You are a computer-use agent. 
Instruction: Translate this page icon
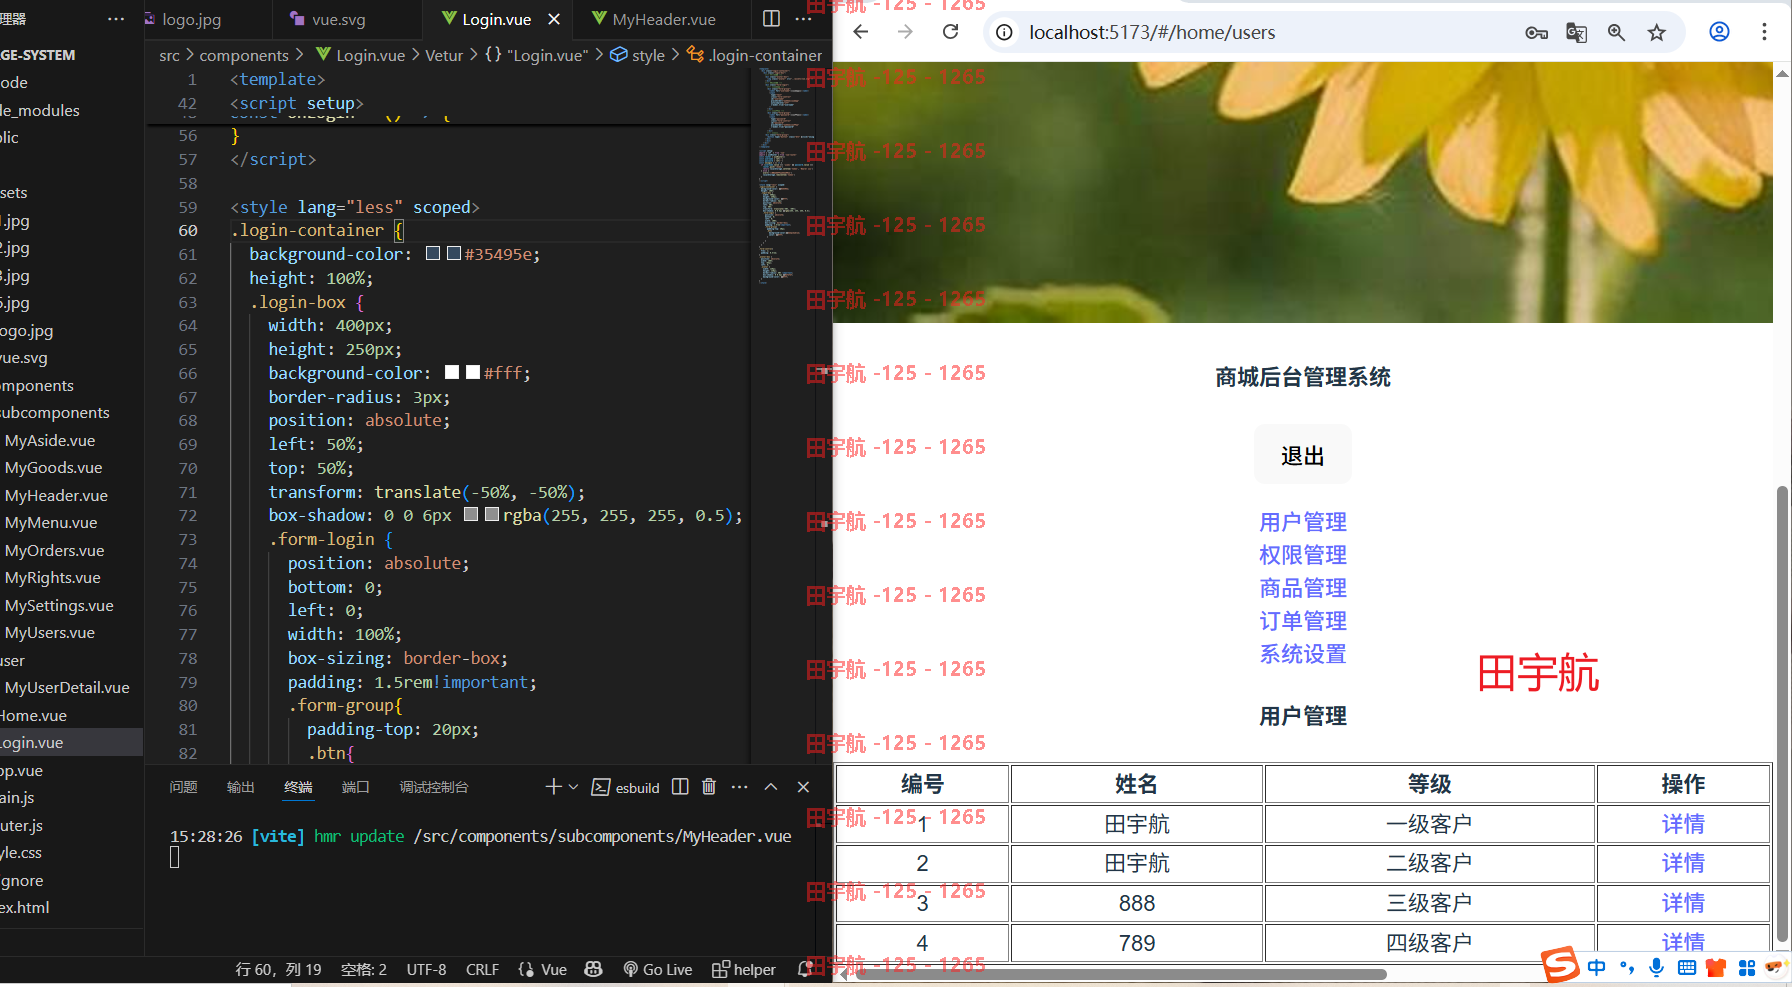(1576, 33)
